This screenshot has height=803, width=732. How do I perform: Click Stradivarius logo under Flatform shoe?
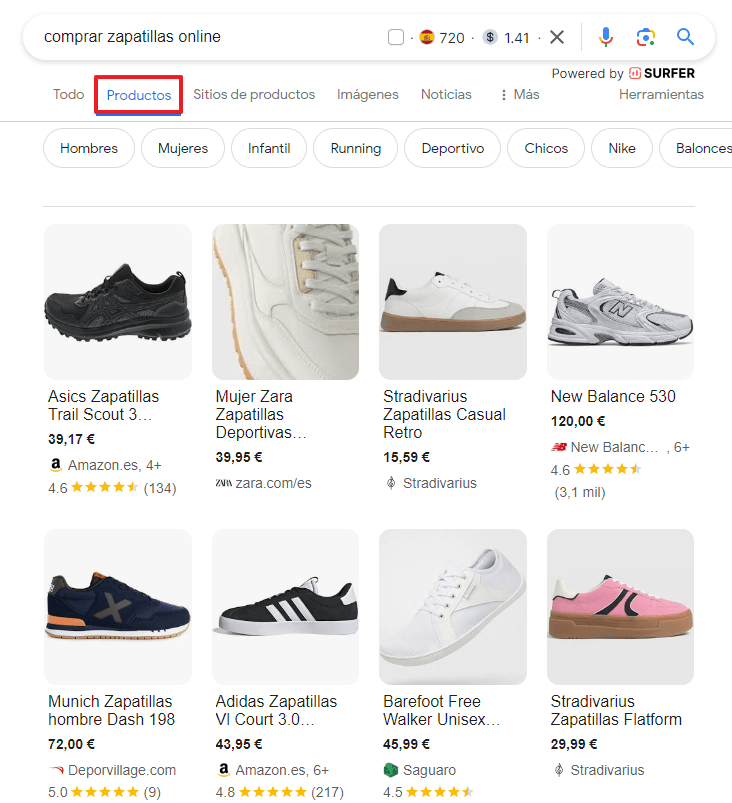coord(559,770)
